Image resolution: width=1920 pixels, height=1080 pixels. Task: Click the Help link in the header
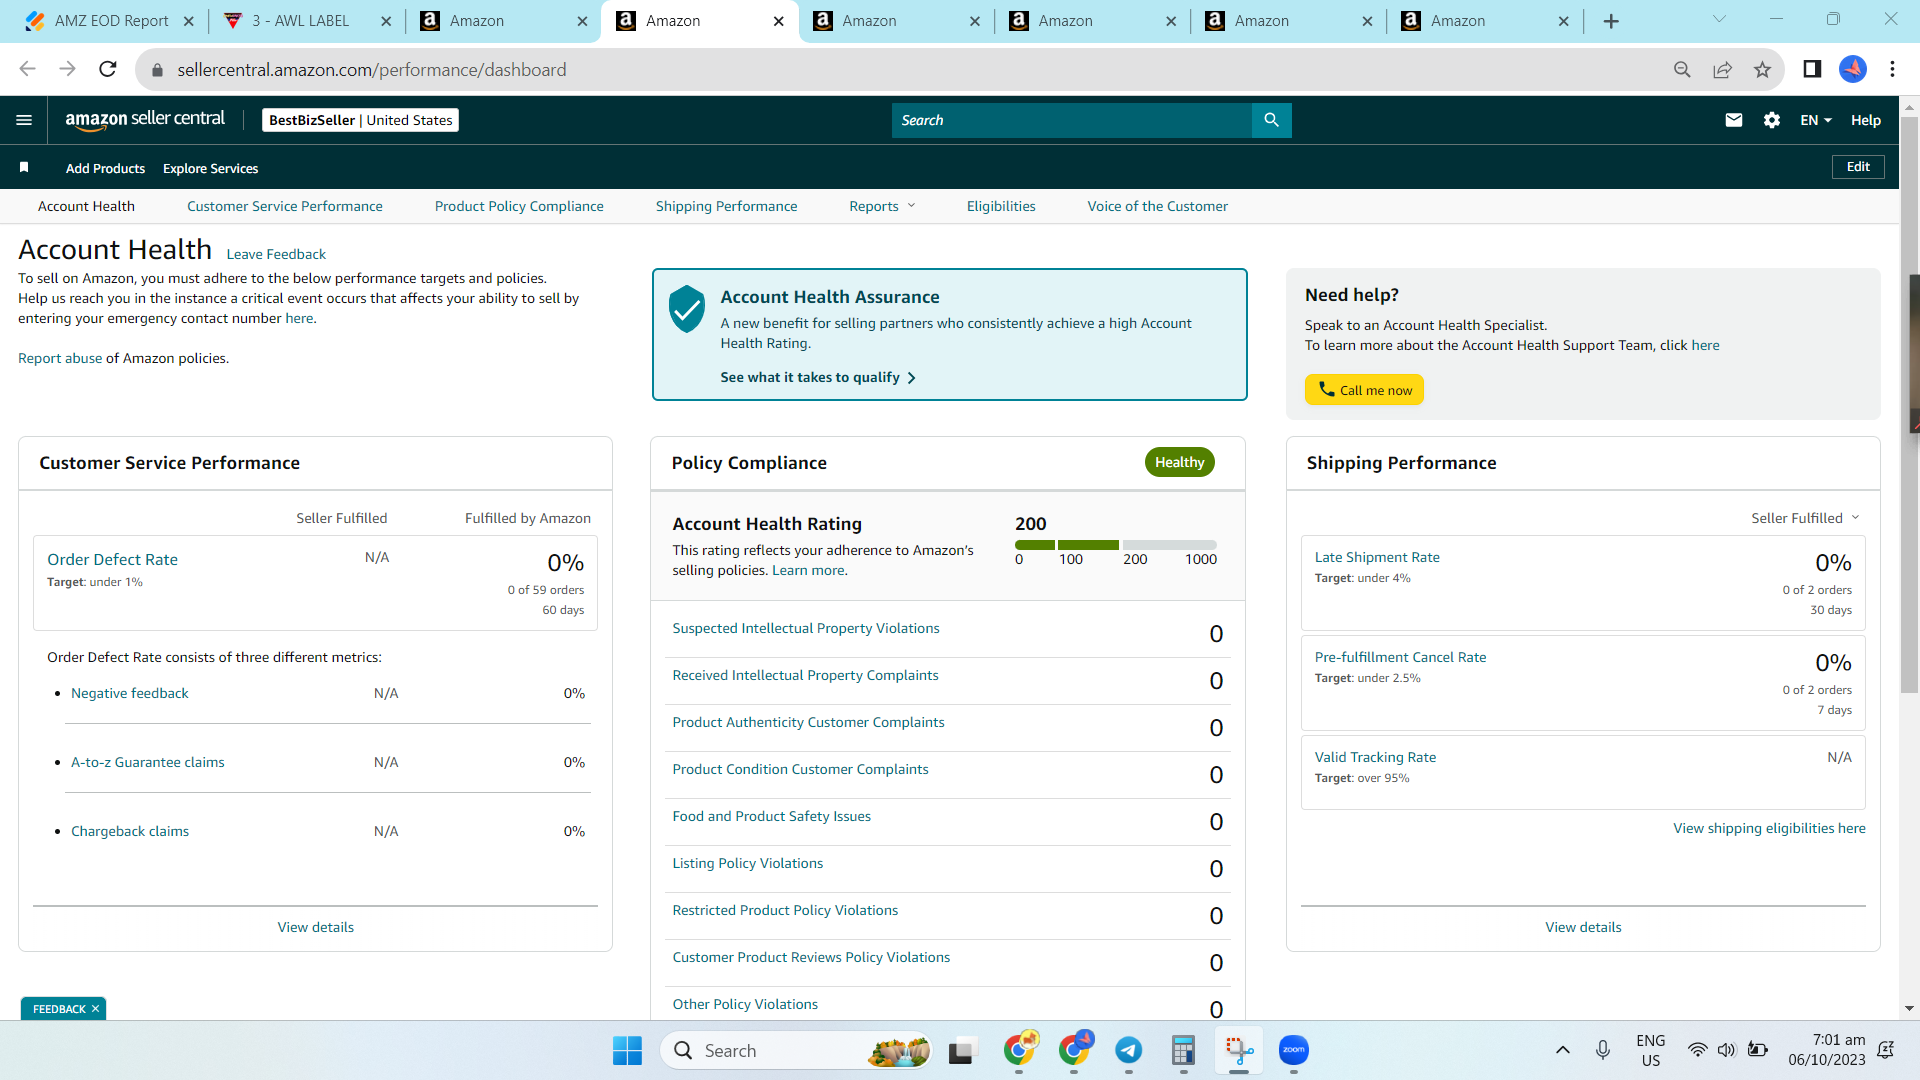(x=1866, y=120)
